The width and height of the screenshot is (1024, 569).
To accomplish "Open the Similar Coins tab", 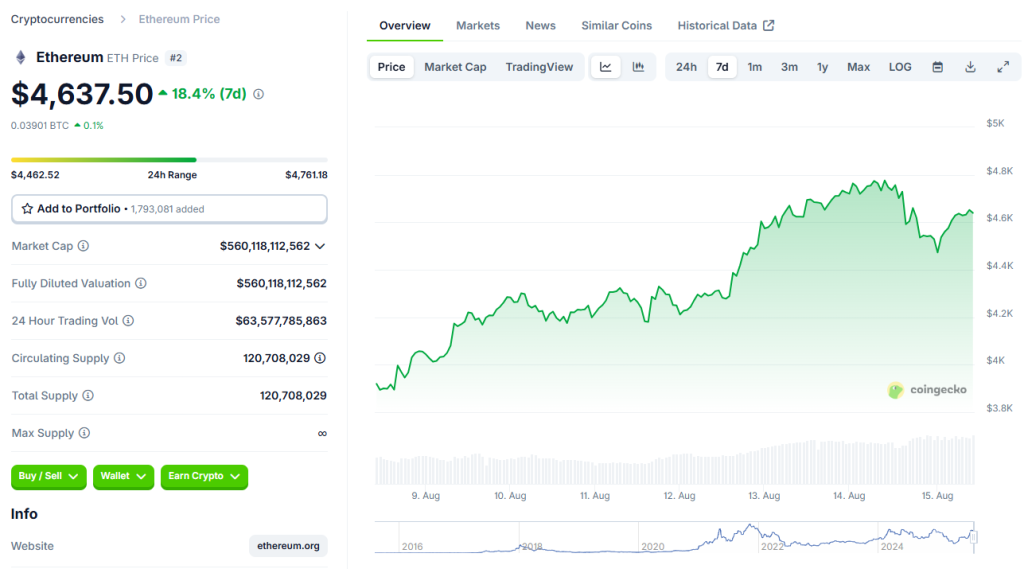I will pos(616,25).
